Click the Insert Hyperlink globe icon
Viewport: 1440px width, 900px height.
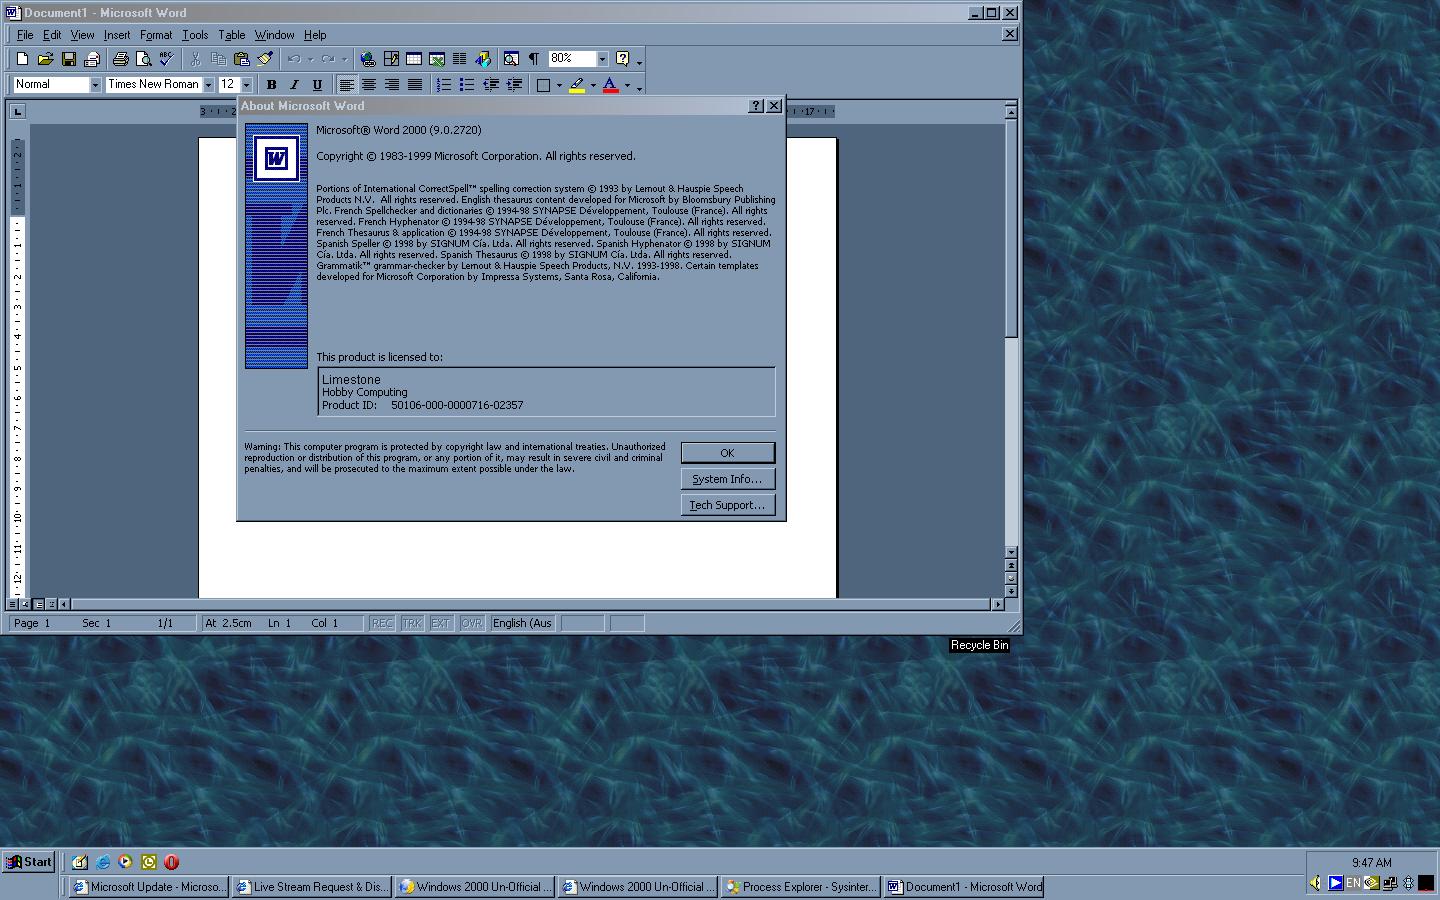pos(368,59)
